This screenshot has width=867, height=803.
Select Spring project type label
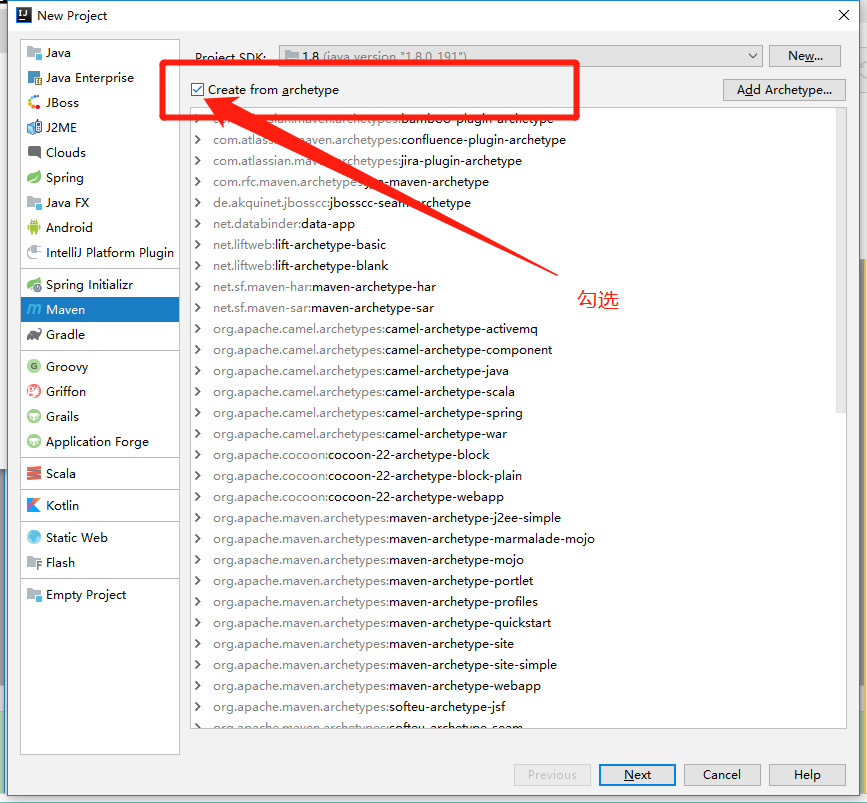[65, 178]
